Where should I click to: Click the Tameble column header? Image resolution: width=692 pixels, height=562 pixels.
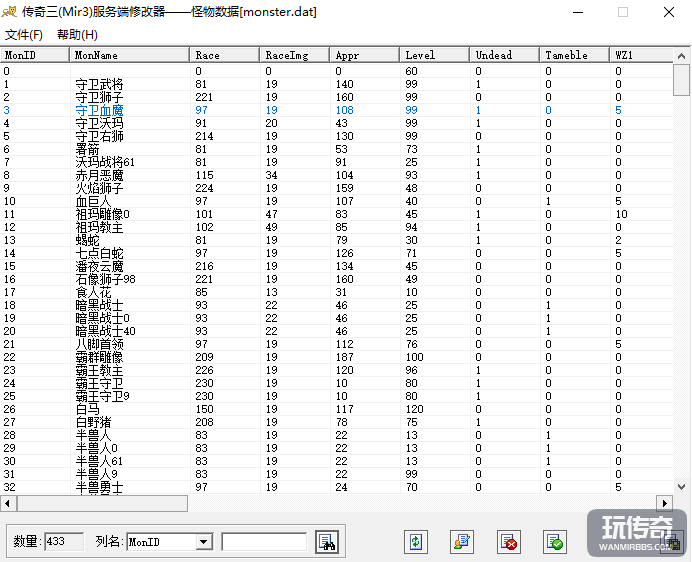(575, 55)
